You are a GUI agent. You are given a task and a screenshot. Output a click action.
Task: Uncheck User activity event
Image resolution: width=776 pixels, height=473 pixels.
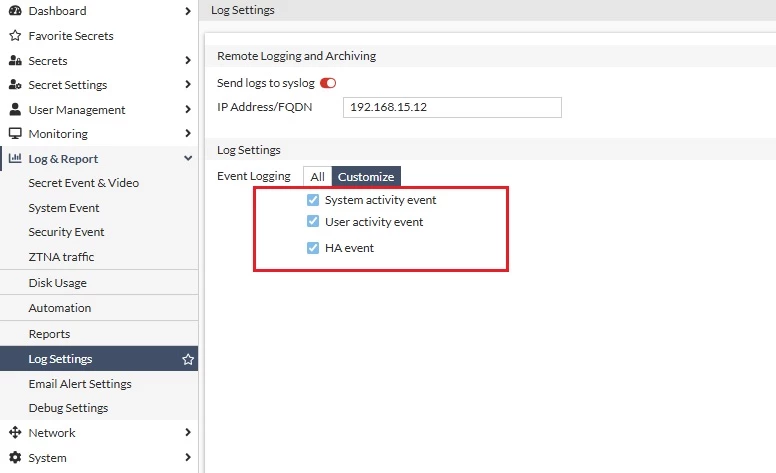click(313, 221)
